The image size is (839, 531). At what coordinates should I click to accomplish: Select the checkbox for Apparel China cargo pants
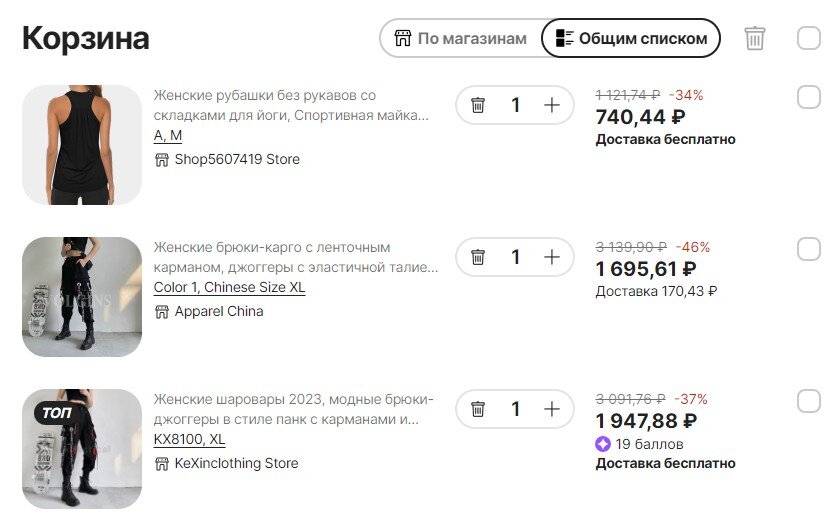pyautogui.click(x=809, y=249)
